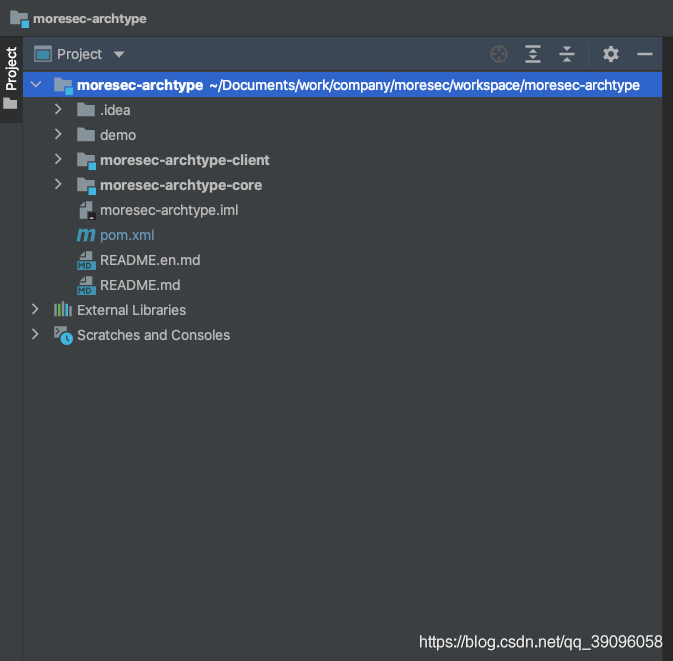The width and height of the screenshot is (673, 661).
Task: Click the .idea folder icon
Action: 86,109
